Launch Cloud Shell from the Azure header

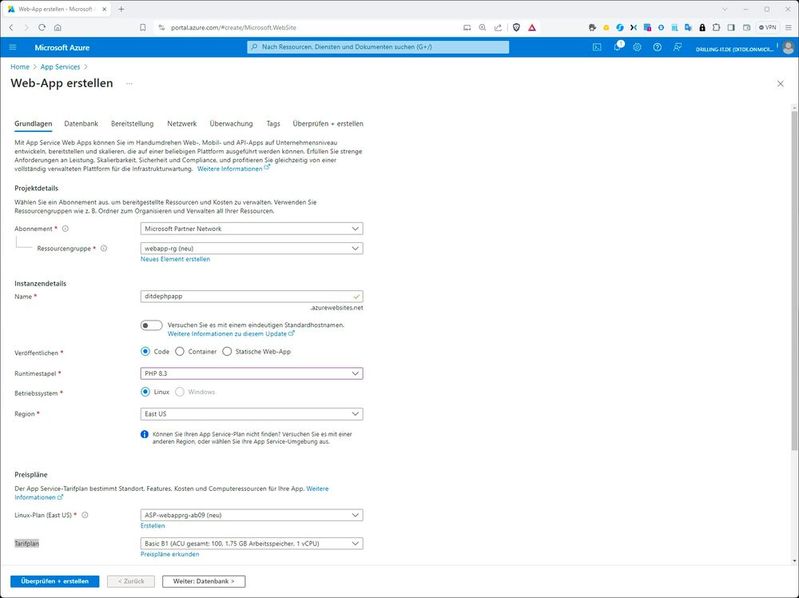tap(597, 47)
